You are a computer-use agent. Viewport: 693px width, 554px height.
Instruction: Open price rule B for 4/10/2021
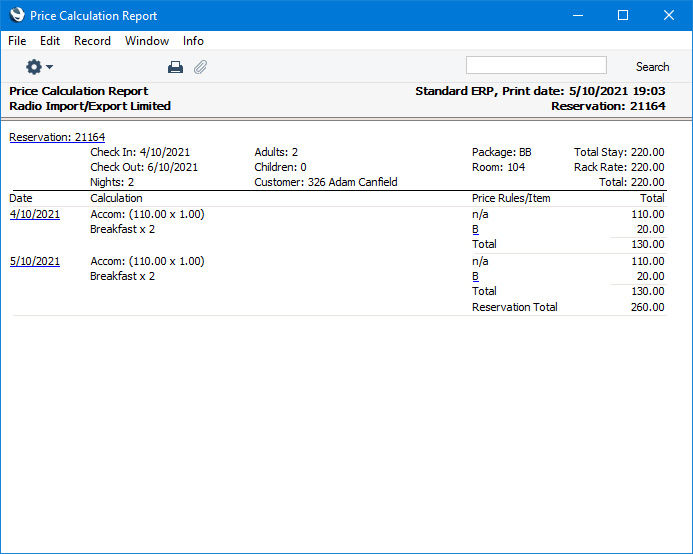point(476,229)
